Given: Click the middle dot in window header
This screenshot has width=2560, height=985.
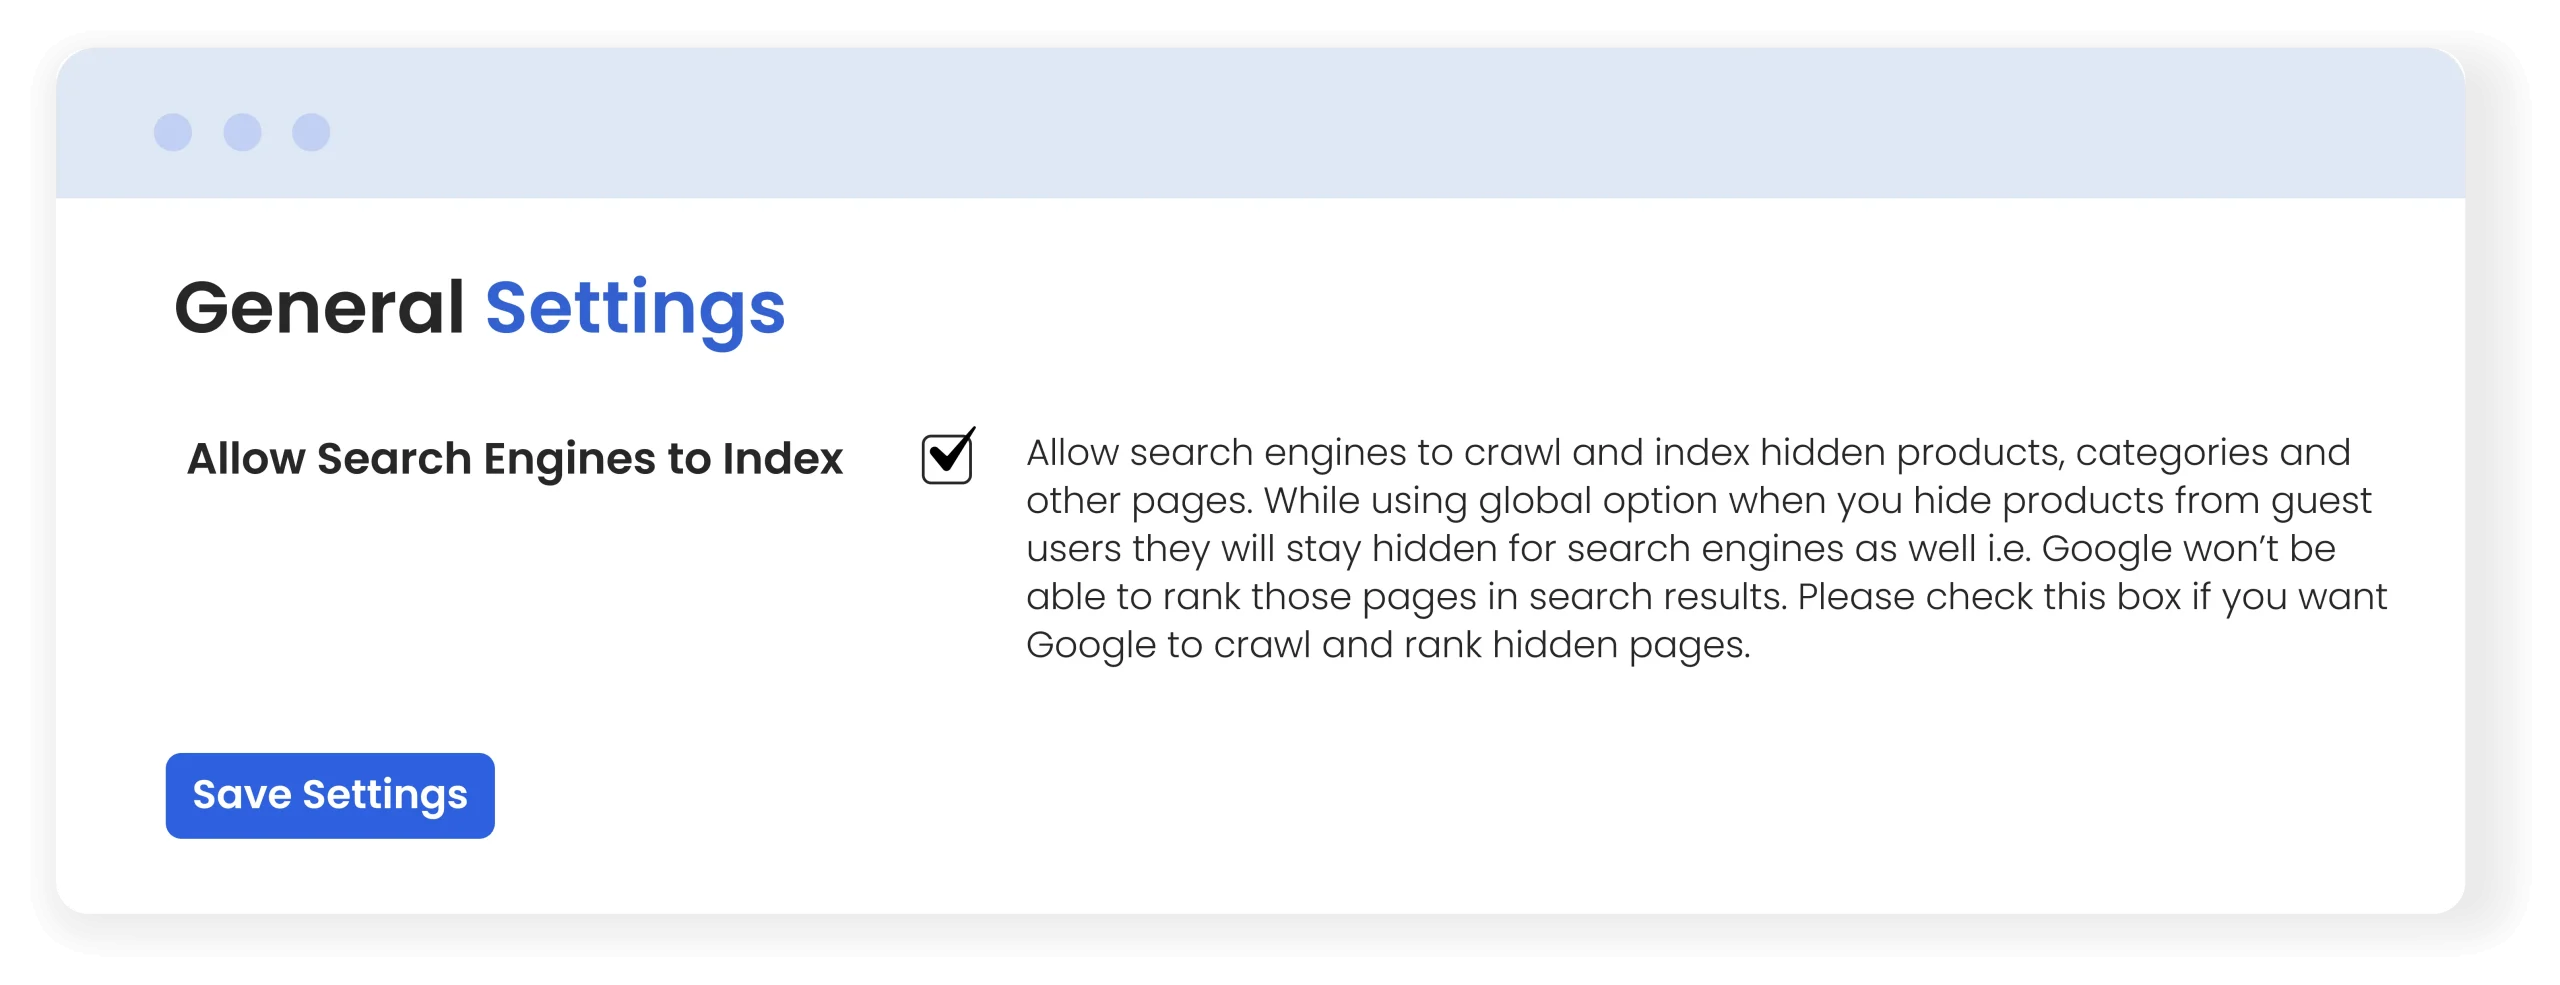Looking at the screenshot, I should click(242, 132).
